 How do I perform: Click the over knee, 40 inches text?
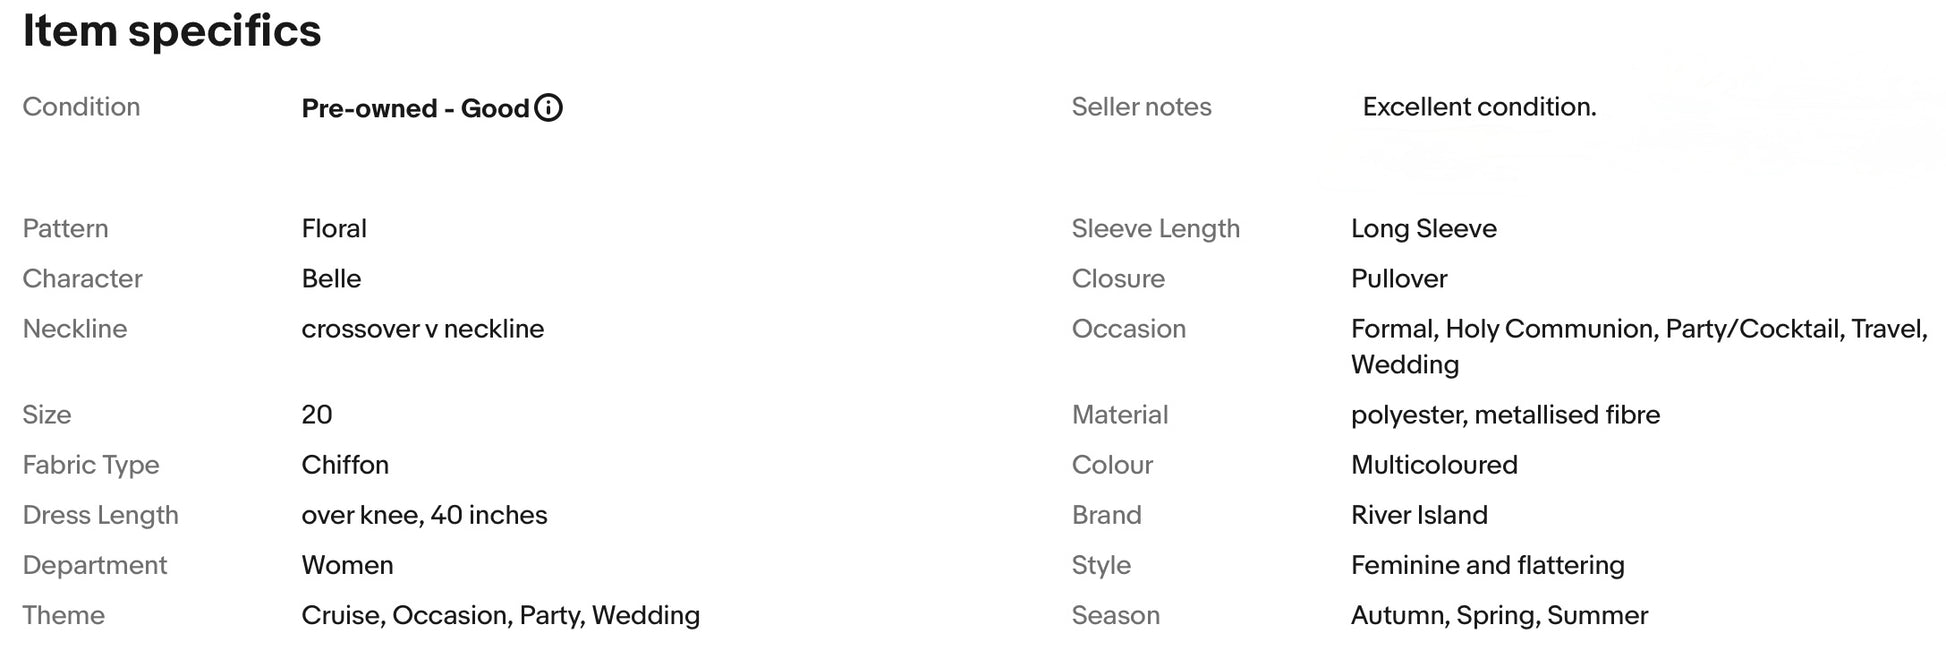click(x=424, y=515)
